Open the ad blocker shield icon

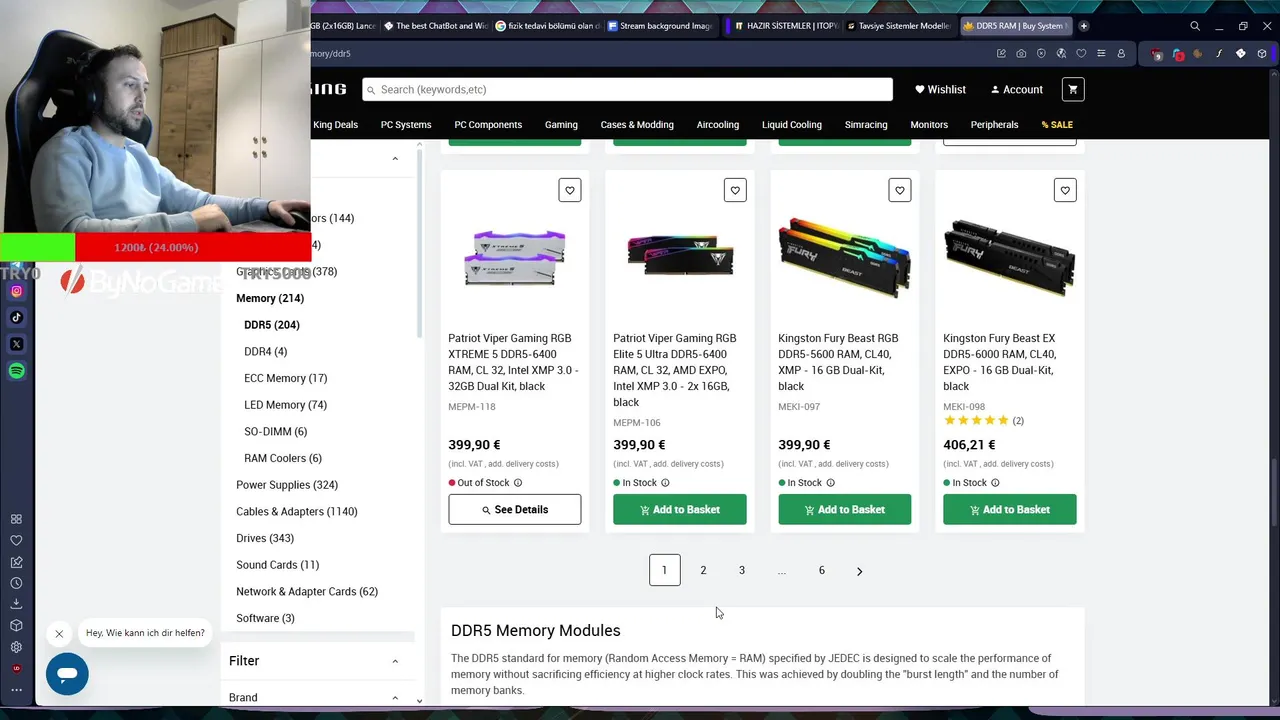(1041, 53)
